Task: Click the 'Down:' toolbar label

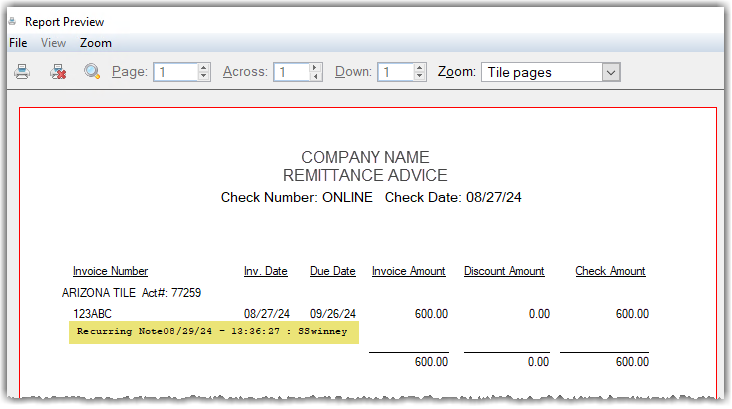Action: click(353, 71)
